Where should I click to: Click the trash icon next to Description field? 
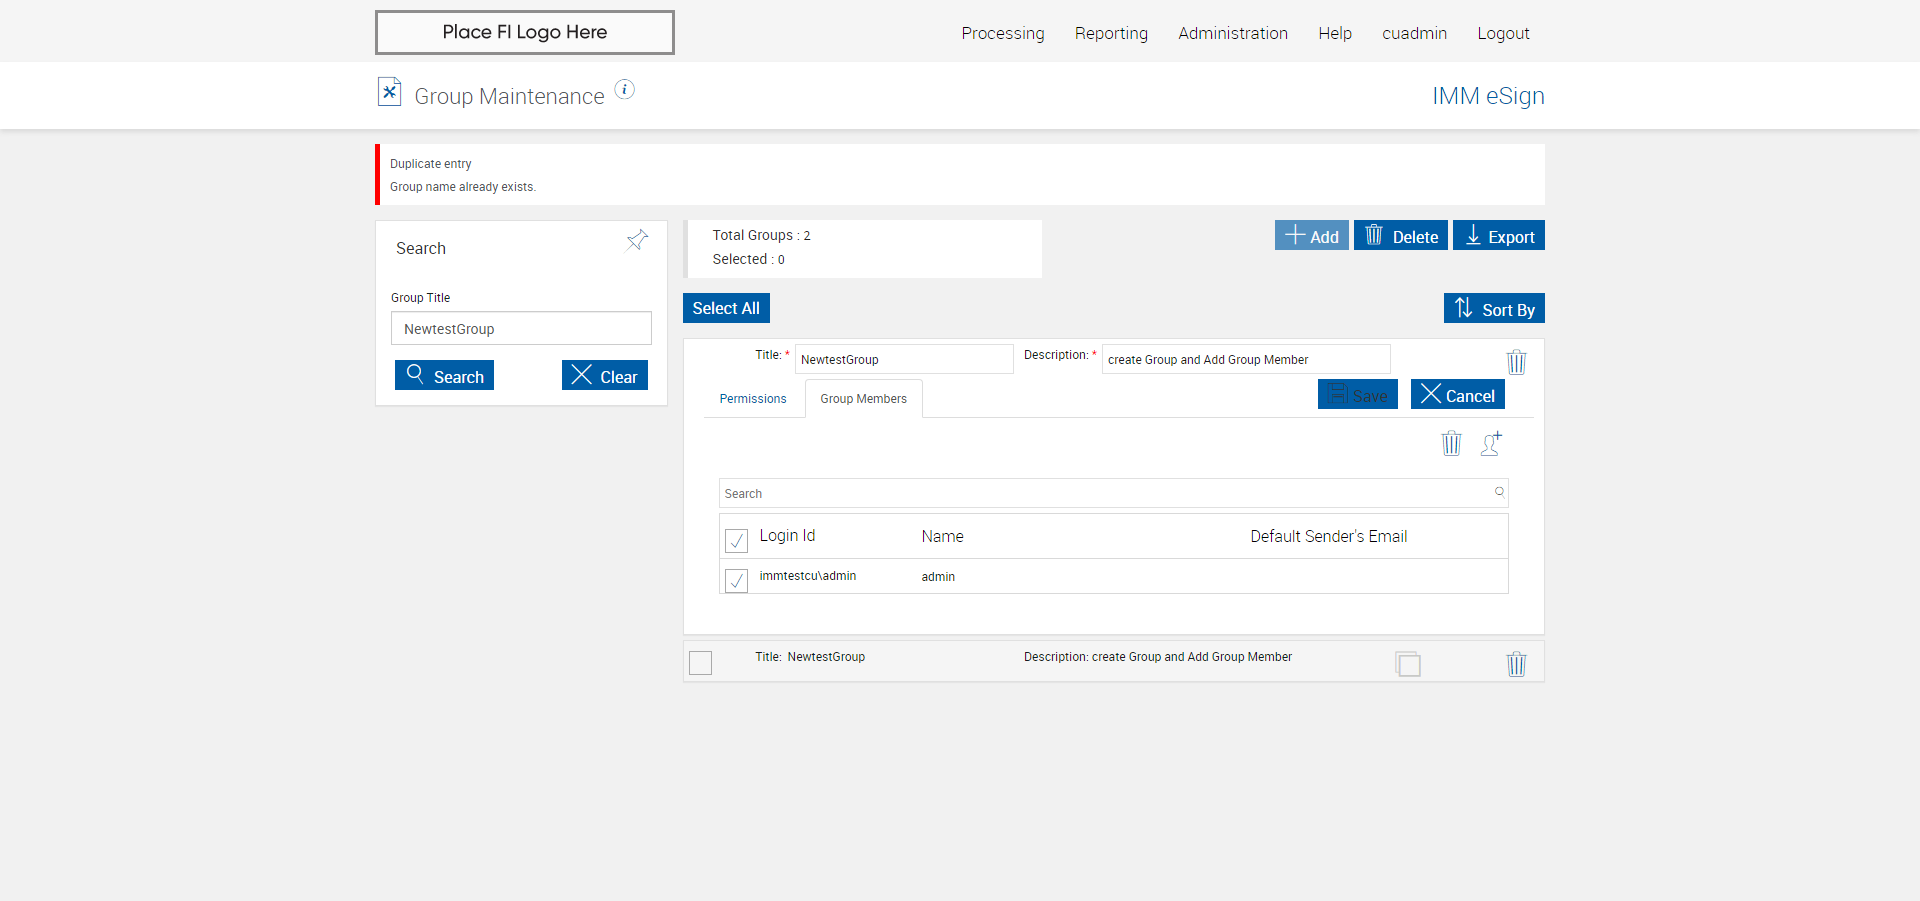[1516, 362]
